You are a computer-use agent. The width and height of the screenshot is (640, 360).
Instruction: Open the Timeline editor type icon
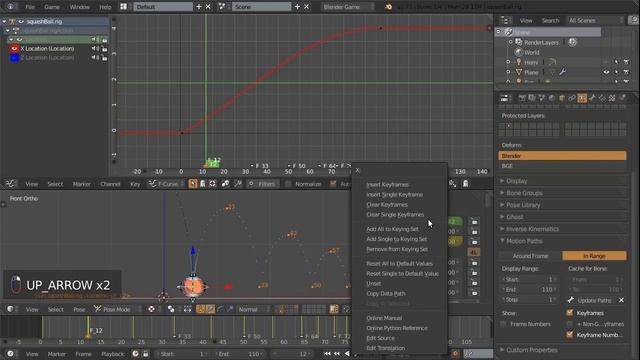(10, 354)
